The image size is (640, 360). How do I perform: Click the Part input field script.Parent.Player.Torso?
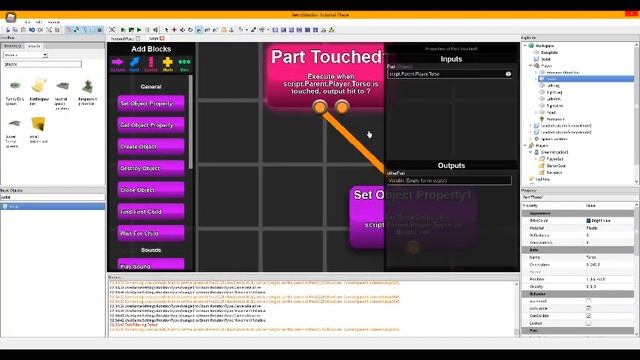coord(449,74)
